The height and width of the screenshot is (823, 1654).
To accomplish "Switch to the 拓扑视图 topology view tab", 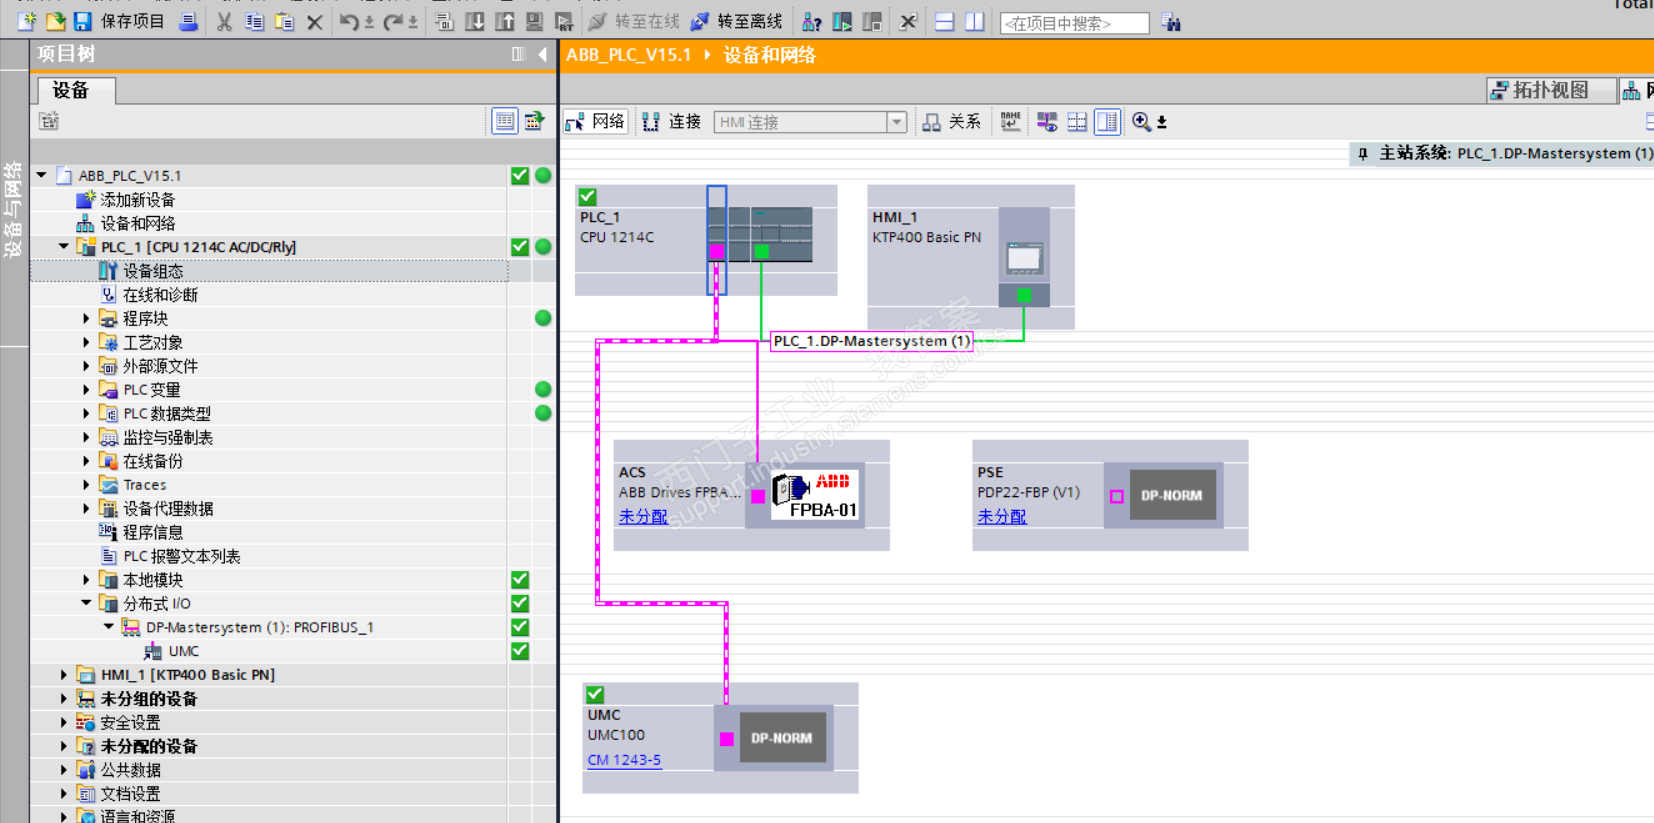I will (x=1551, y=90).
